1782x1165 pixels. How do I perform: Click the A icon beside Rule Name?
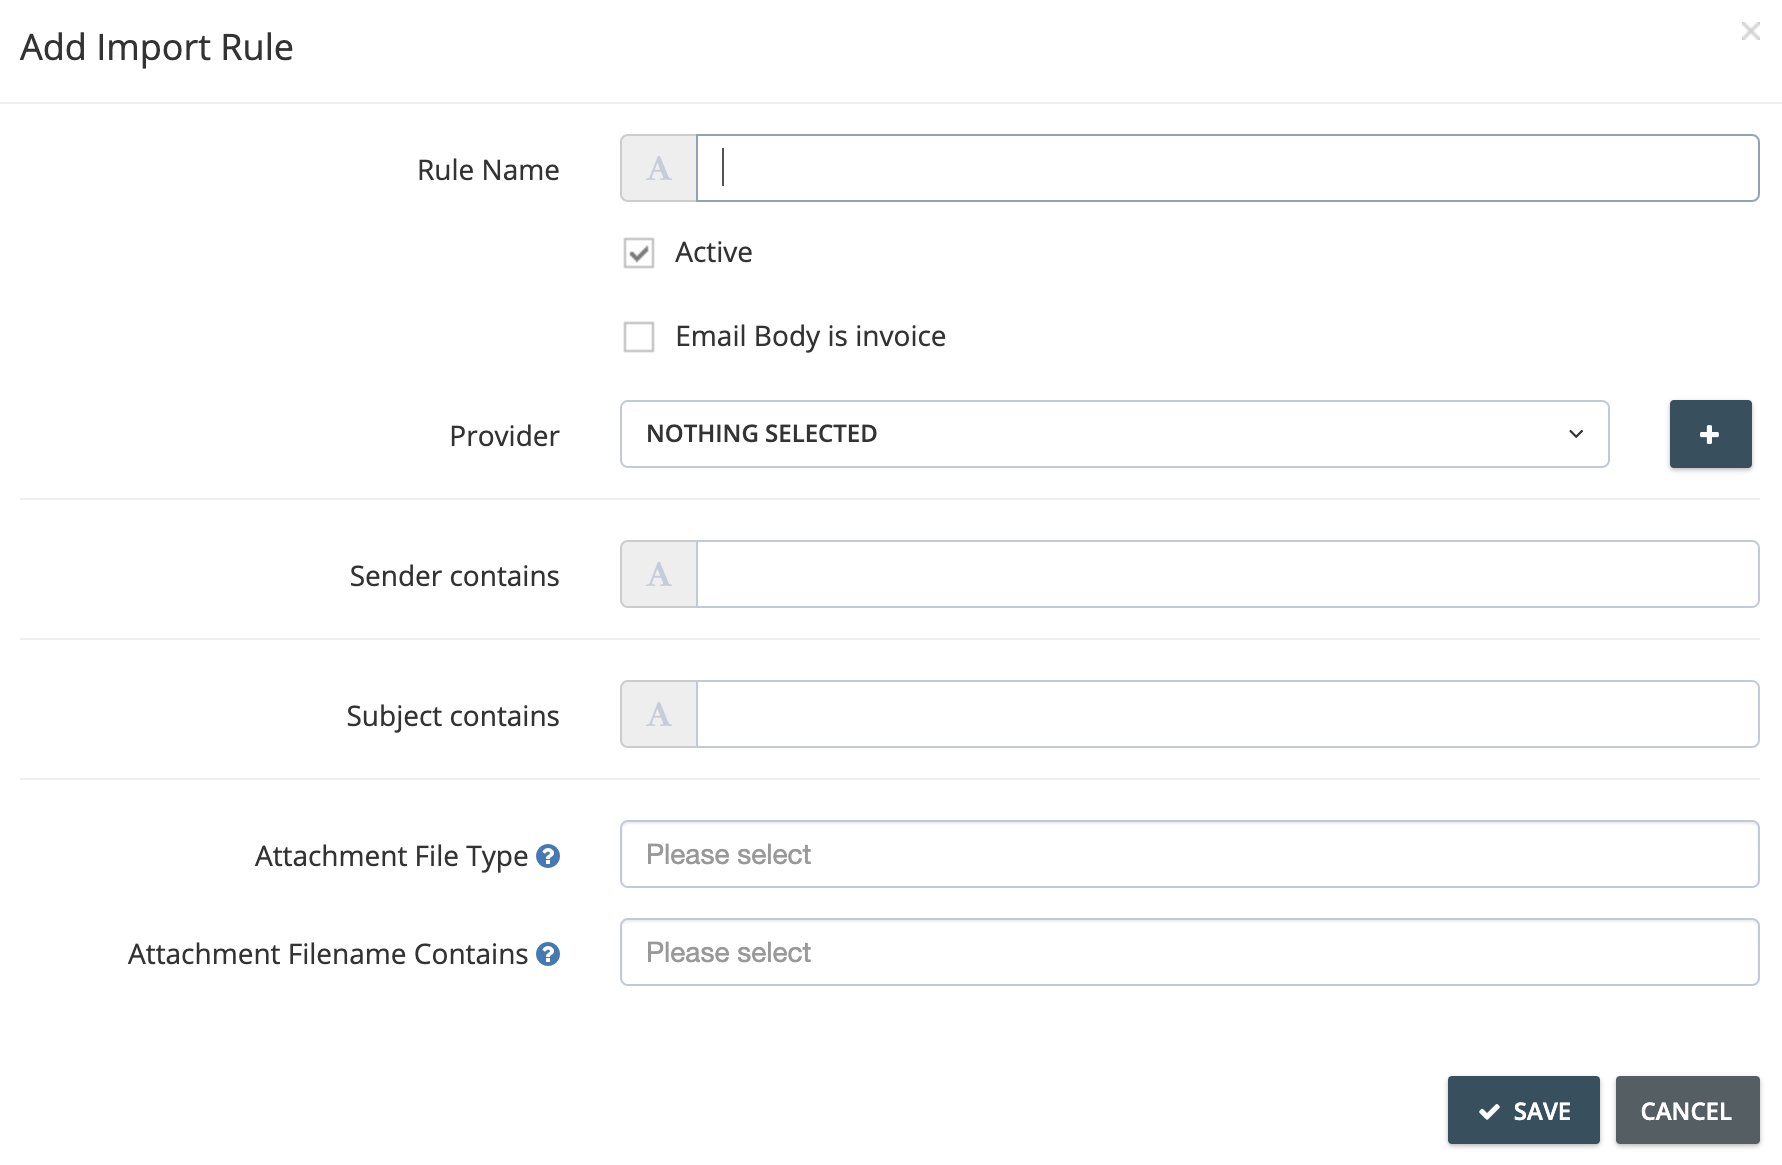[x=659, y=168]
